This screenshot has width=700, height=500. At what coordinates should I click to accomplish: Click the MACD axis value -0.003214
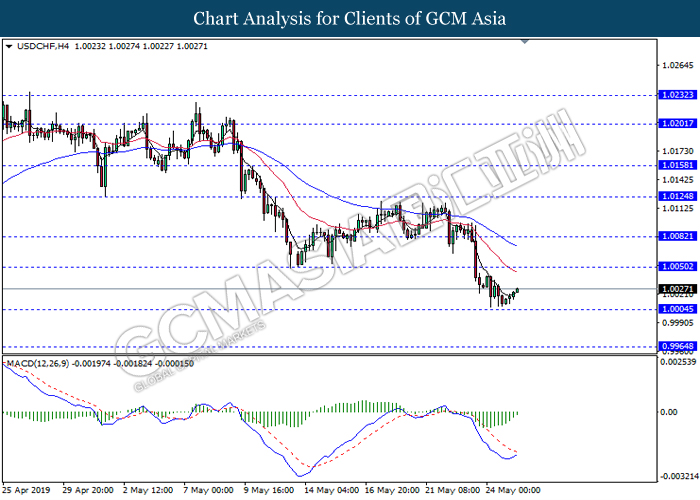[x=678, y=476]
